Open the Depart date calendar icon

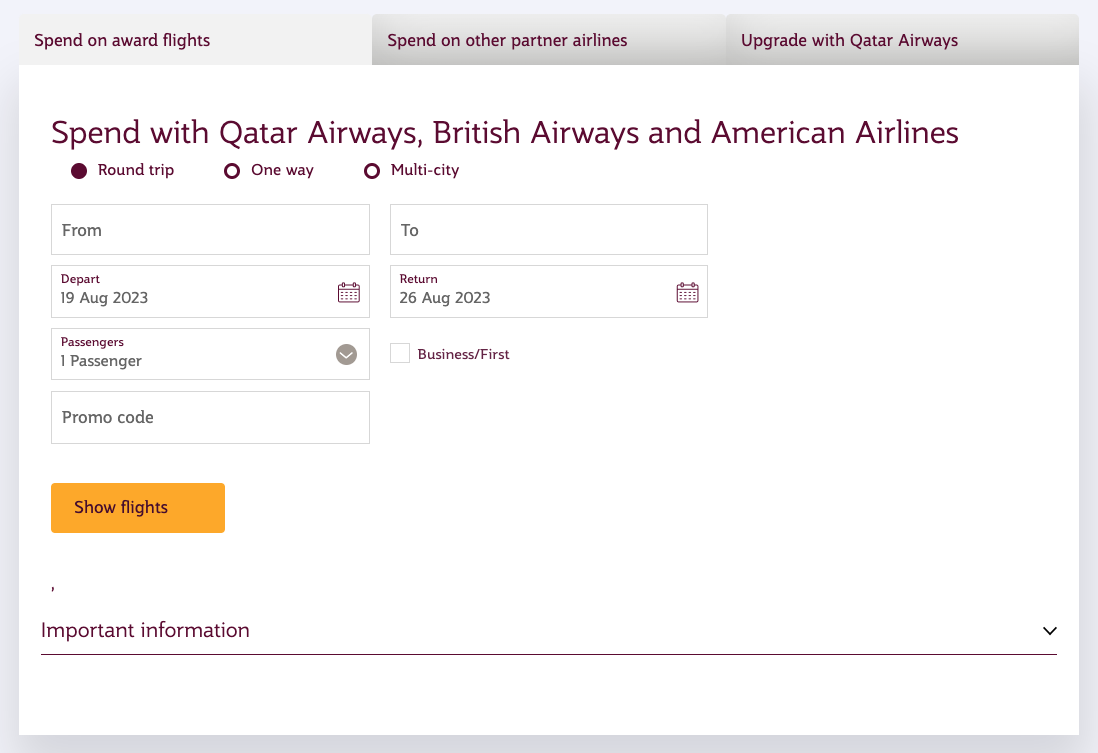pos(349,292)
